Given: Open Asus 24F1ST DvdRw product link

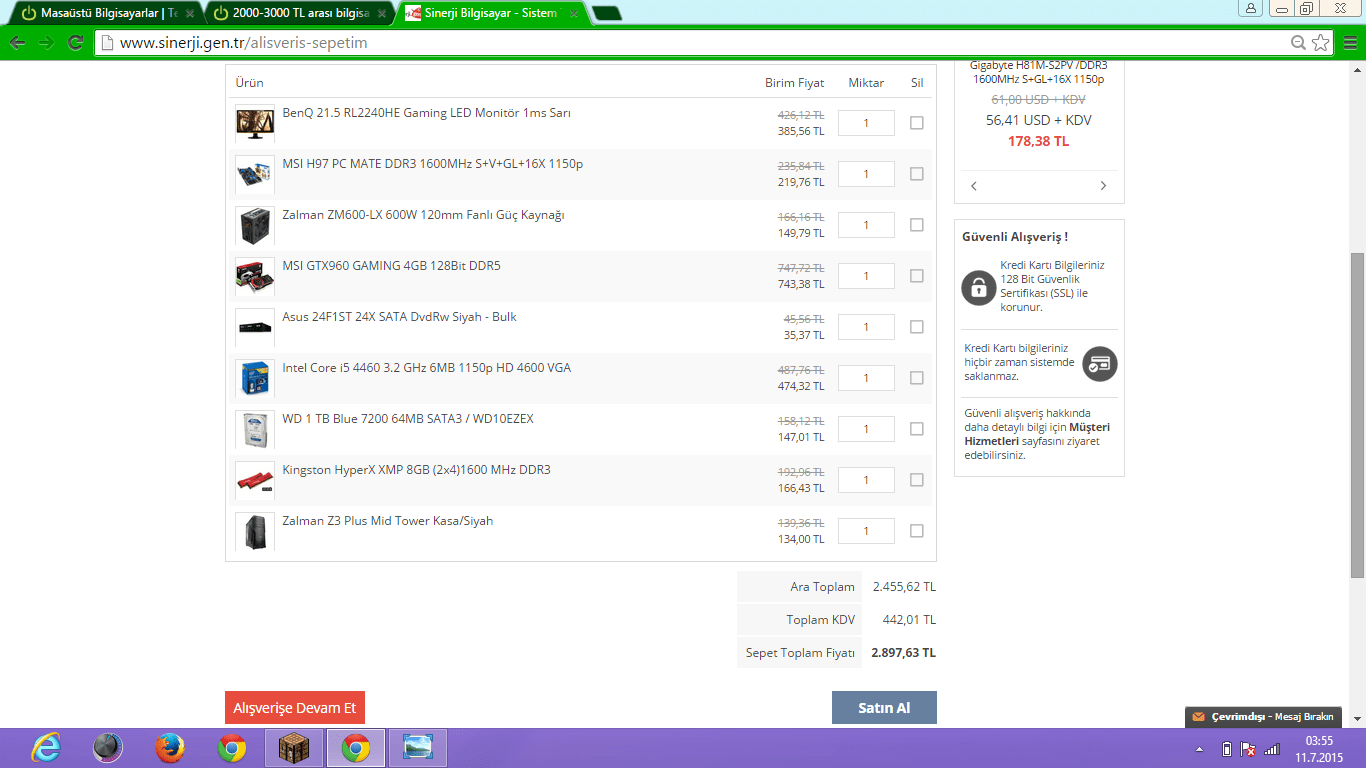Looking at the screenshot, I should pos(399,317).
